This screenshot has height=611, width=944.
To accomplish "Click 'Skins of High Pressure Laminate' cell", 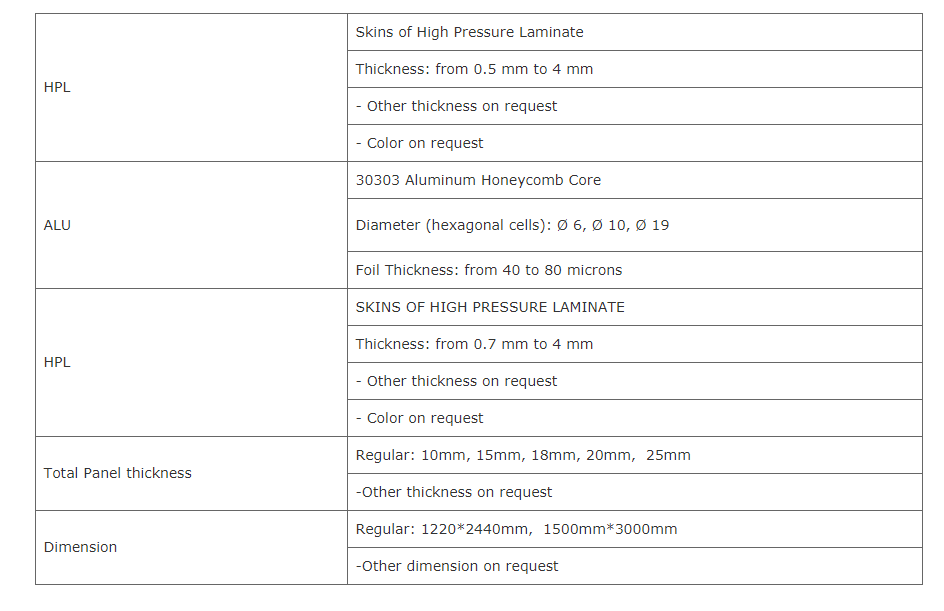I will click(635, 32).
